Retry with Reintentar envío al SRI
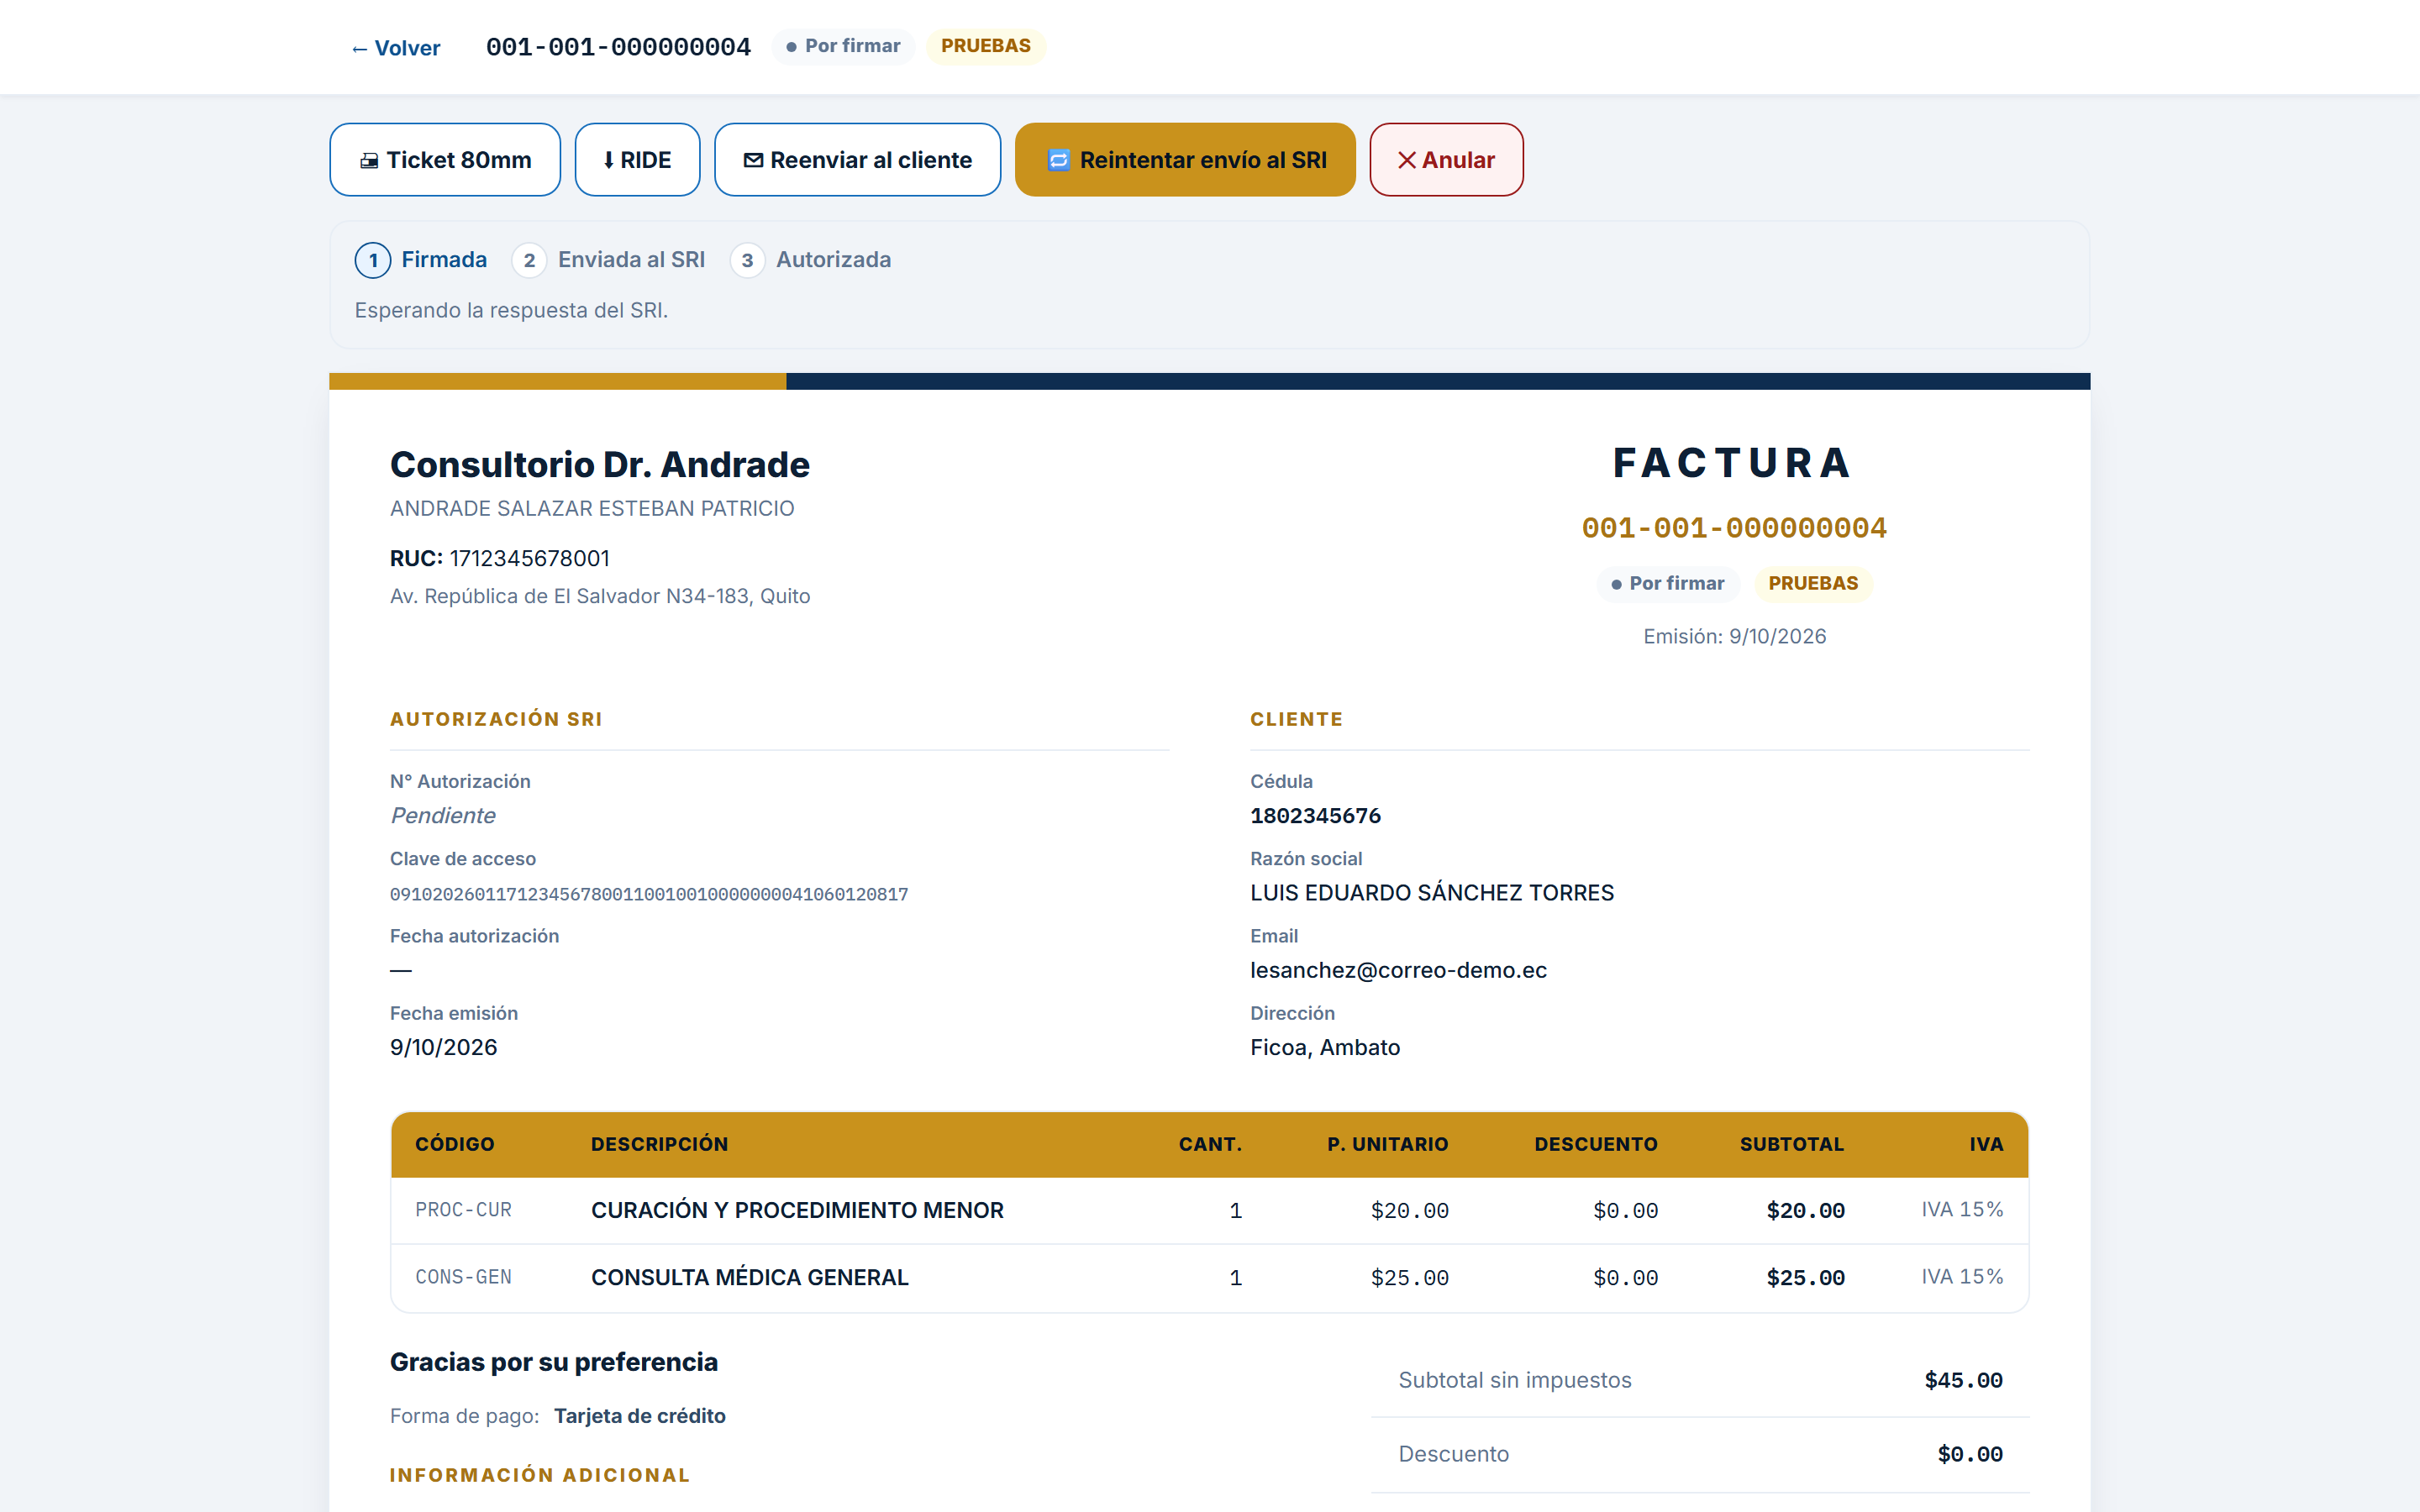This screenshot has width=2420, height=1512. [x=1185, y=160]
